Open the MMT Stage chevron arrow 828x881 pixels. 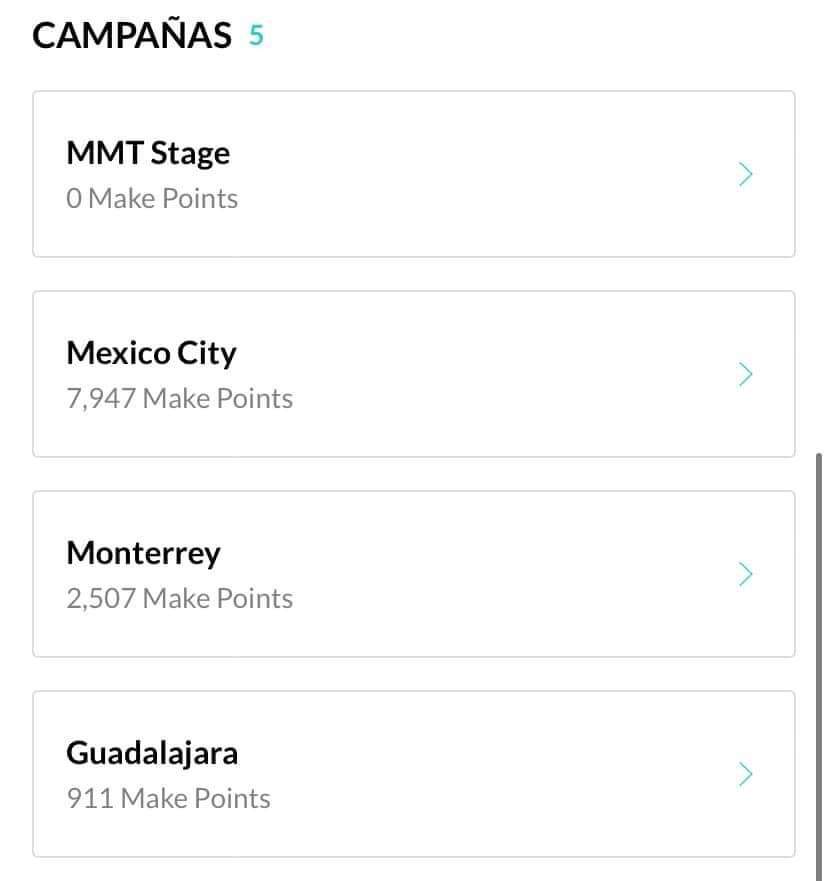click(x=745, y=174)
